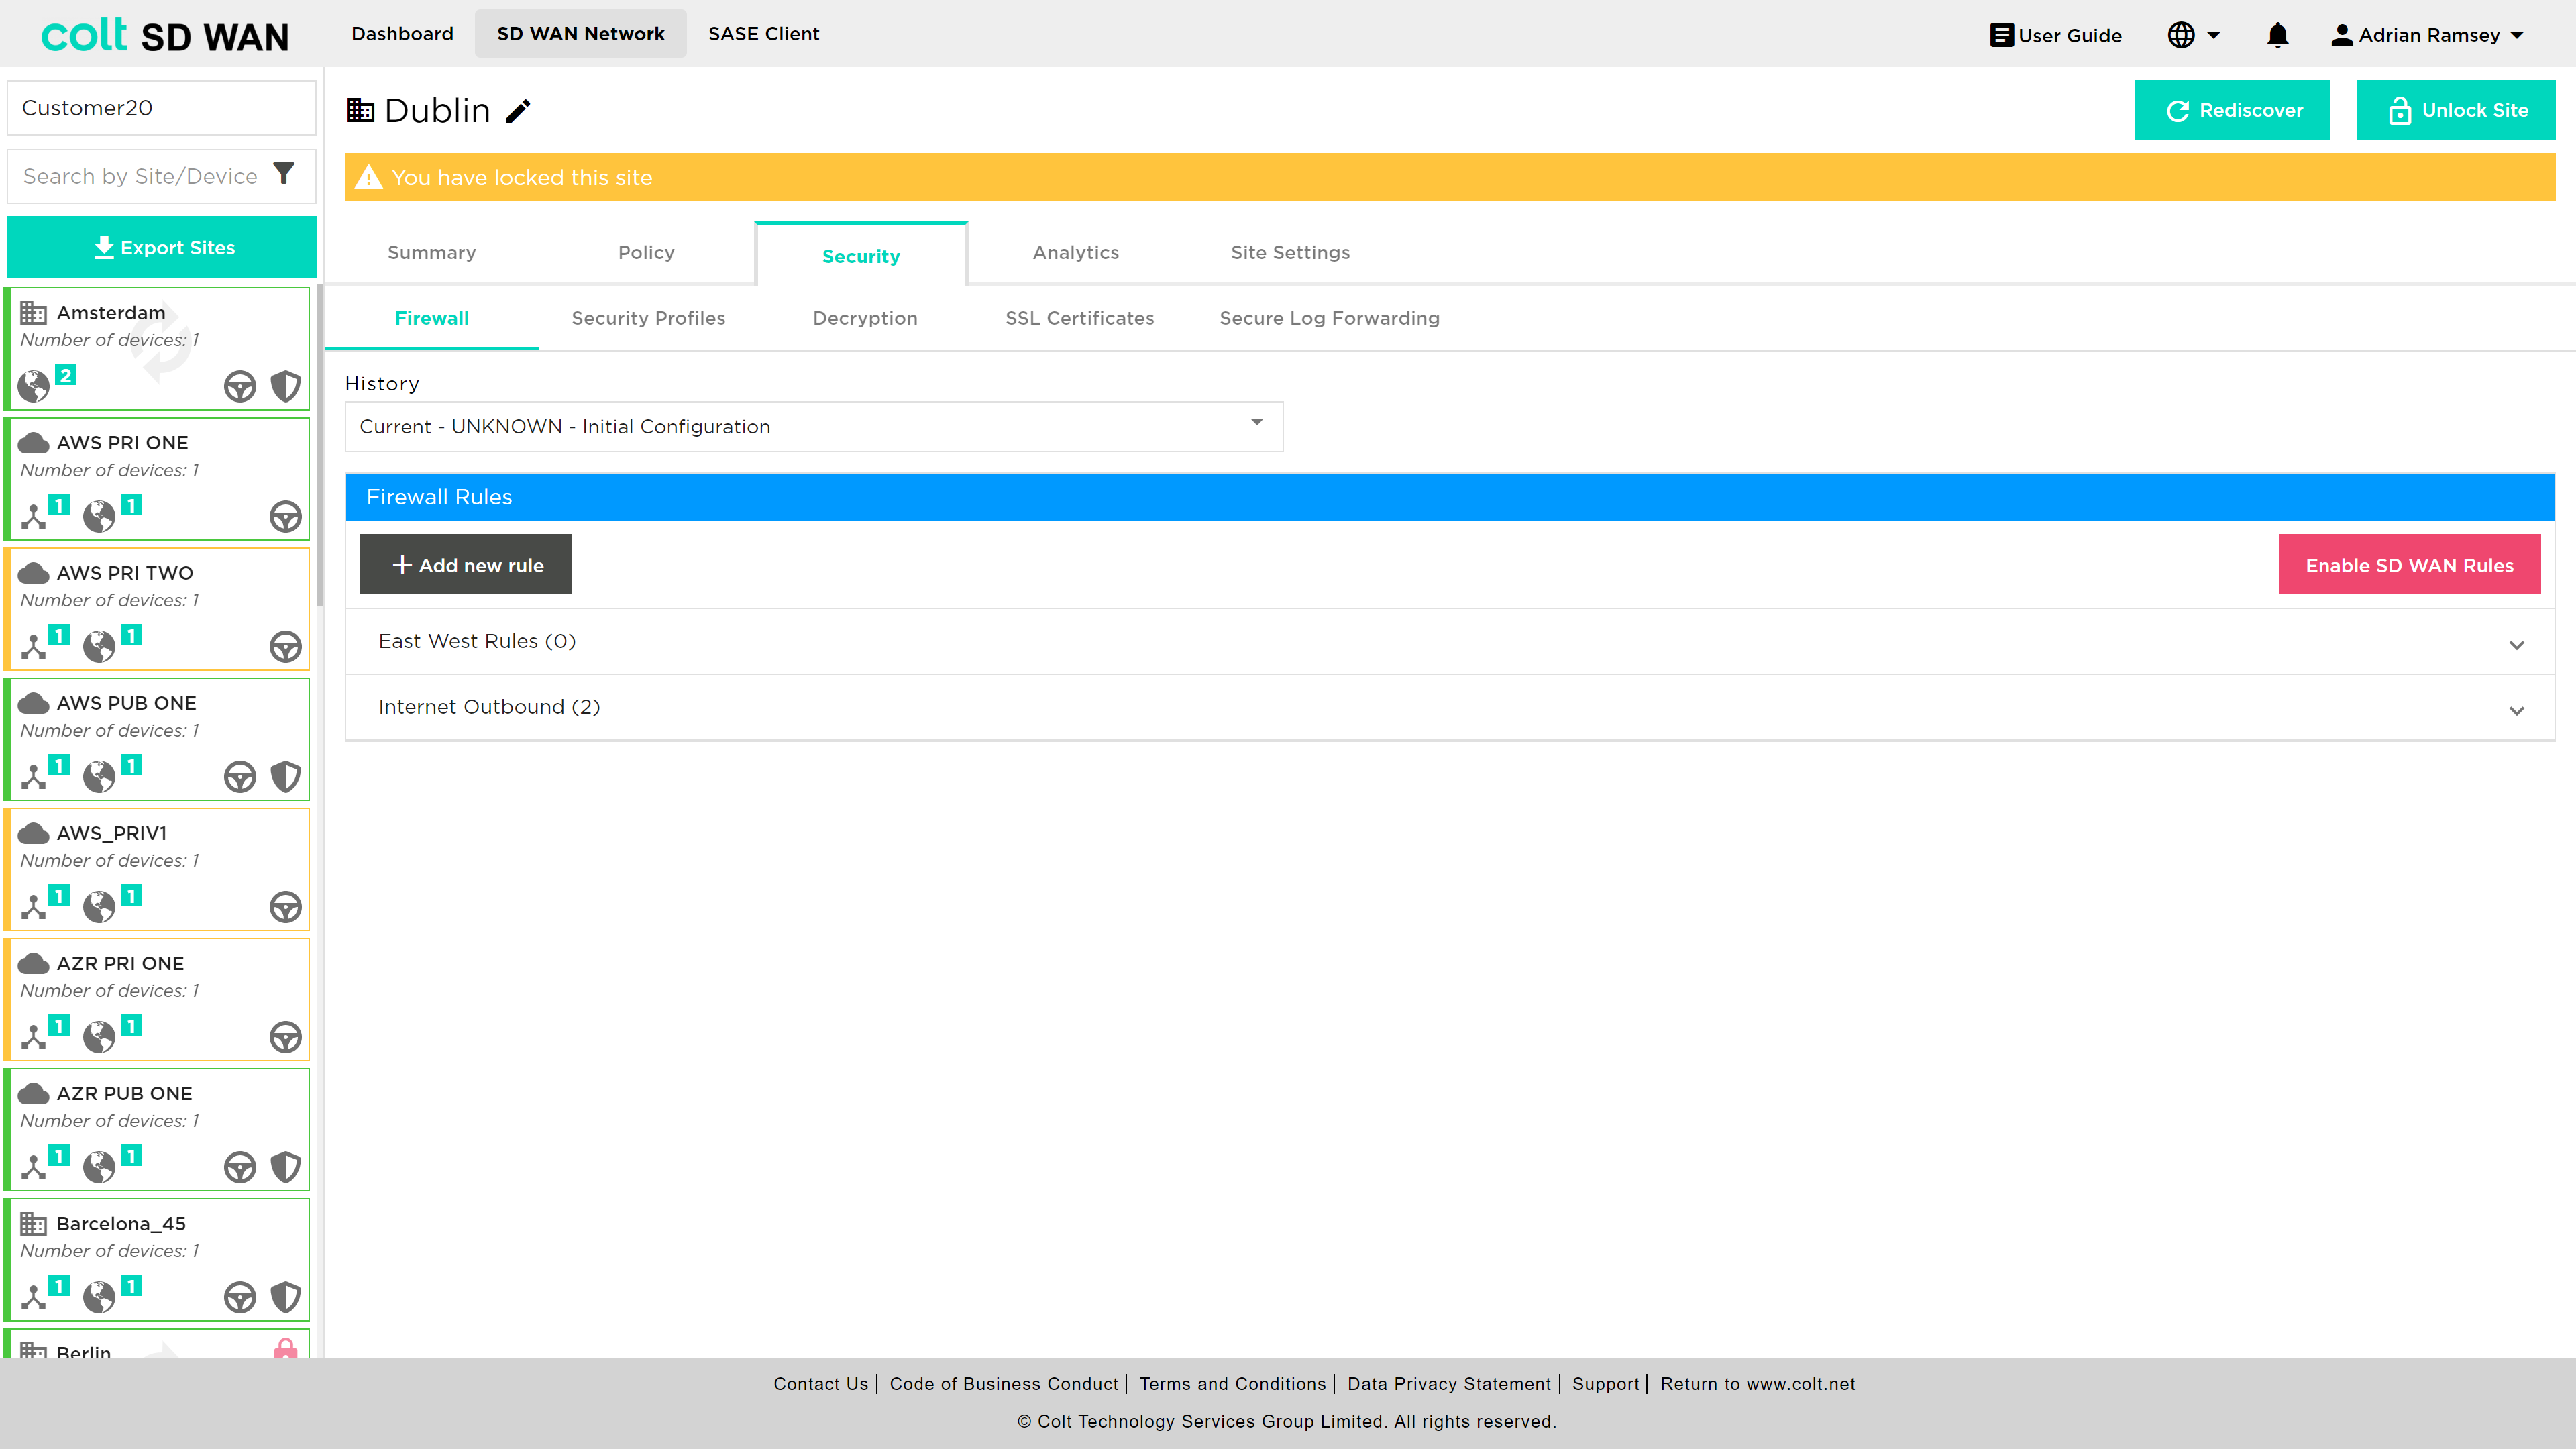Open the History configuration dropdown
The image size is (2576, 1449).
click(x=814, y=427)
